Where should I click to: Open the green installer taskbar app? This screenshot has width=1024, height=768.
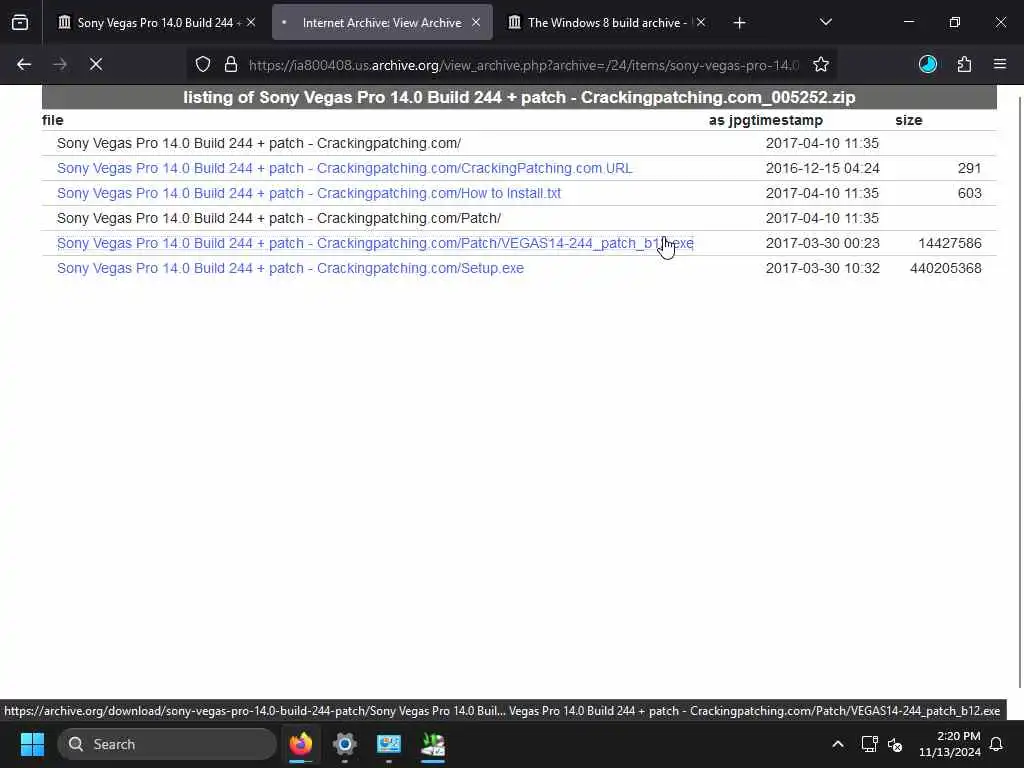432,744
